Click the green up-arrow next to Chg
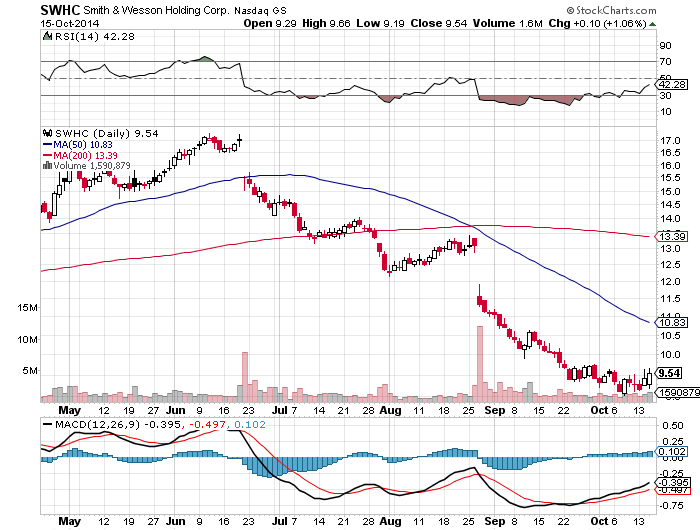The height and width of the screenshot is (530, 700). click(x=653, y=24)
